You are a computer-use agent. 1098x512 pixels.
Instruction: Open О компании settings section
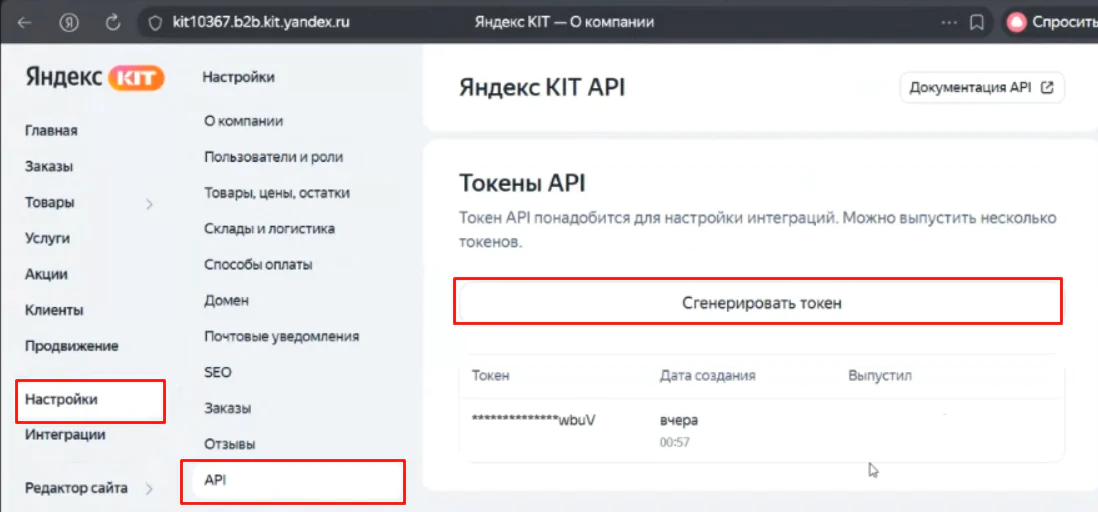coord(244,121)
